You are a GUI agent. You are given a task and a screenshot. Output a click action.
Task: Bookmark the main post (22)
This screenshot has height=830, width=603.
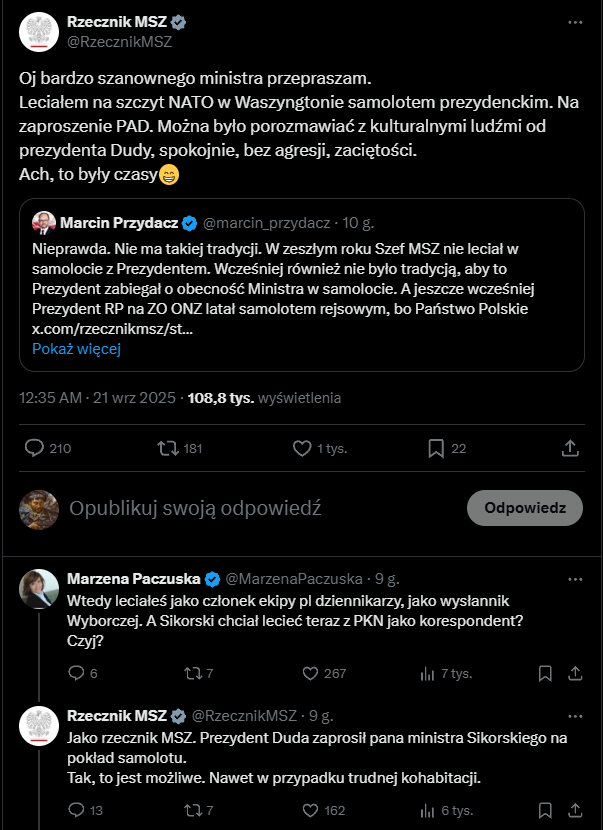coord(436,448)
